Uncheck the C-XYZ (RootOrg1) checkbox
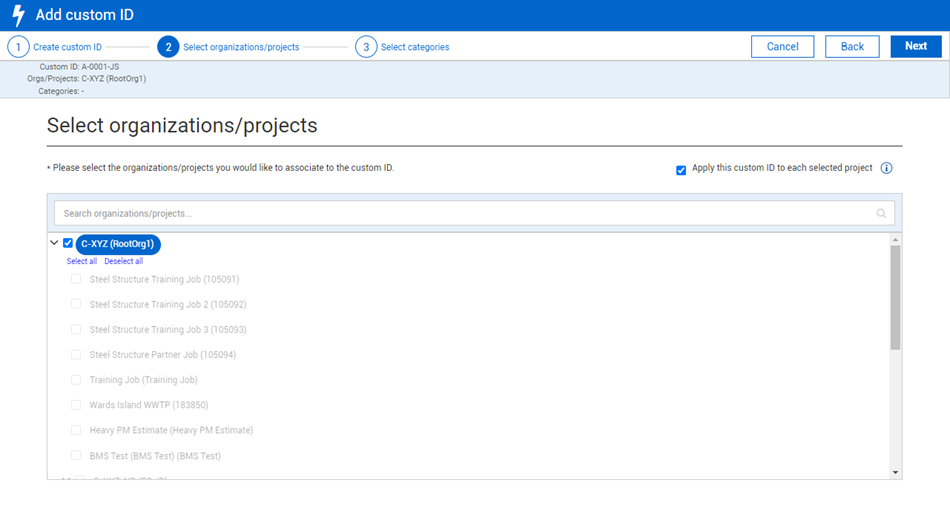This screenshot has width=950, height=512. [68, 243]
